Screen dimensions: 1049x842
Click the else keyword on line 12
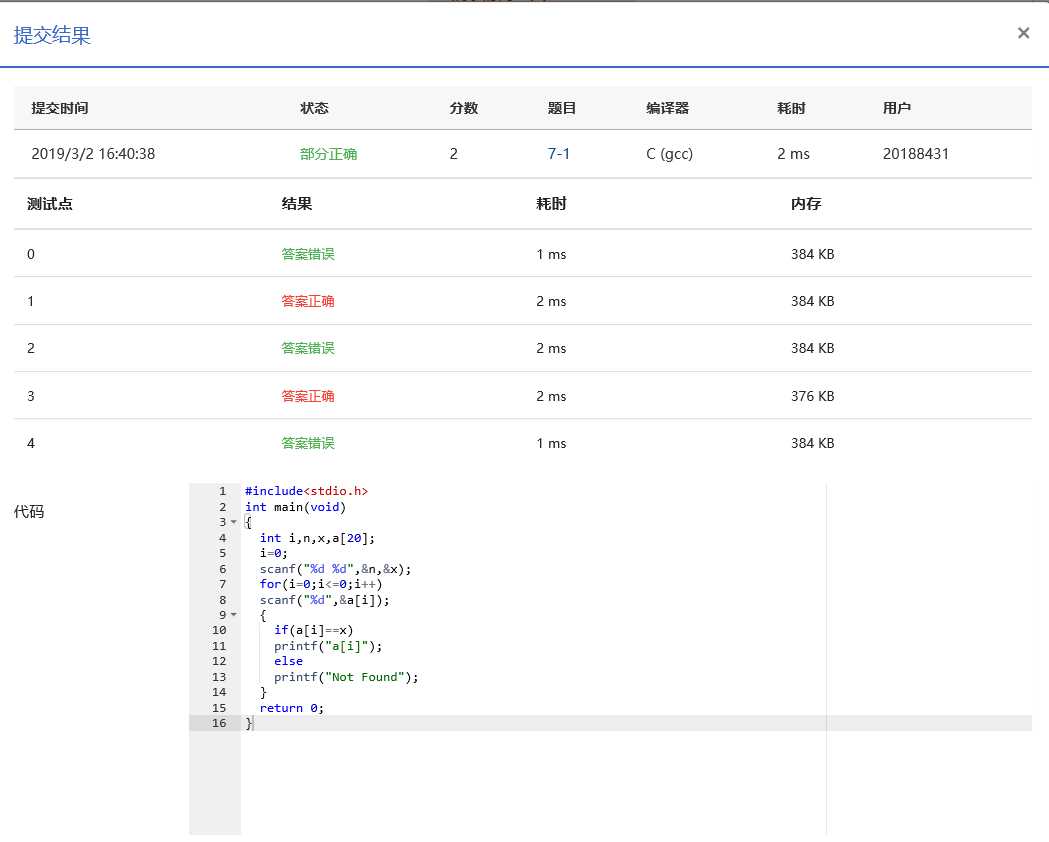click(288, 661)
